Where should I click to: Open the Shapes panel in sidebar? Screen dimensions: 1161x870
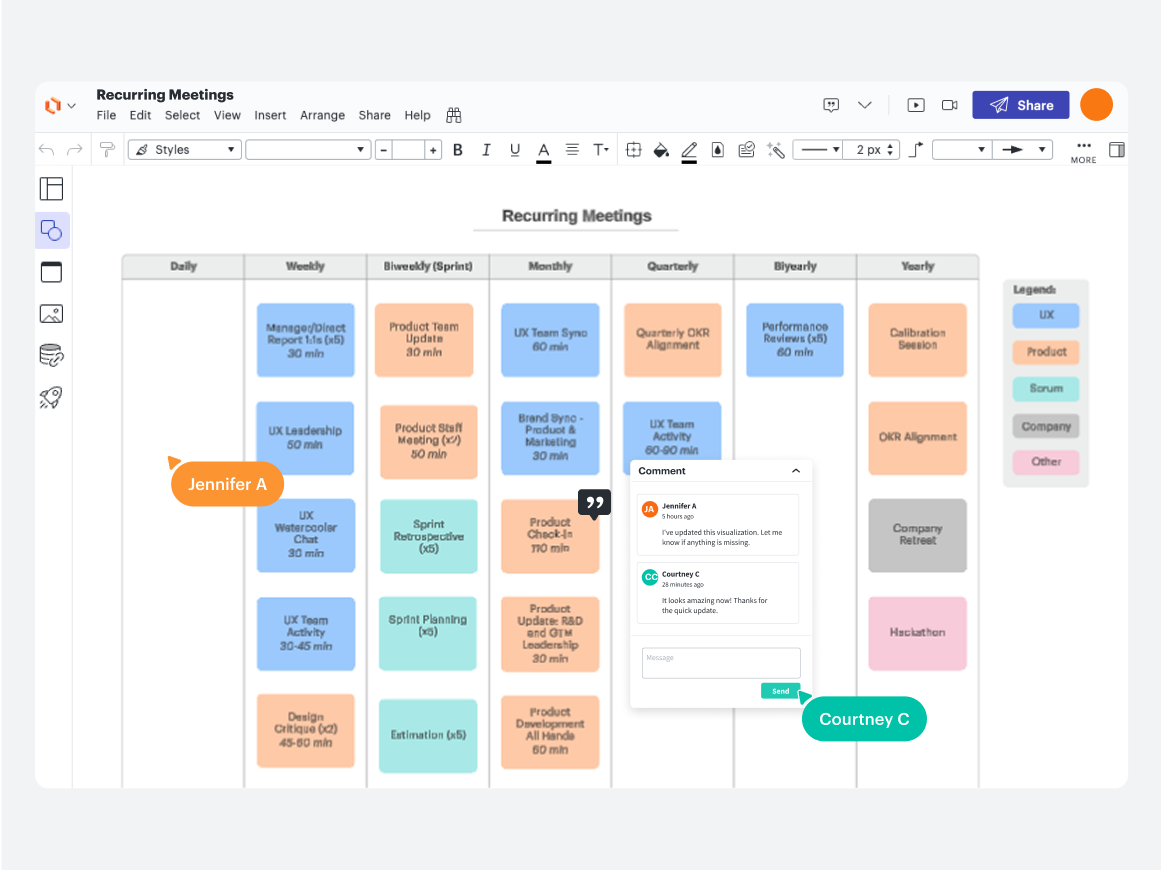51,230
